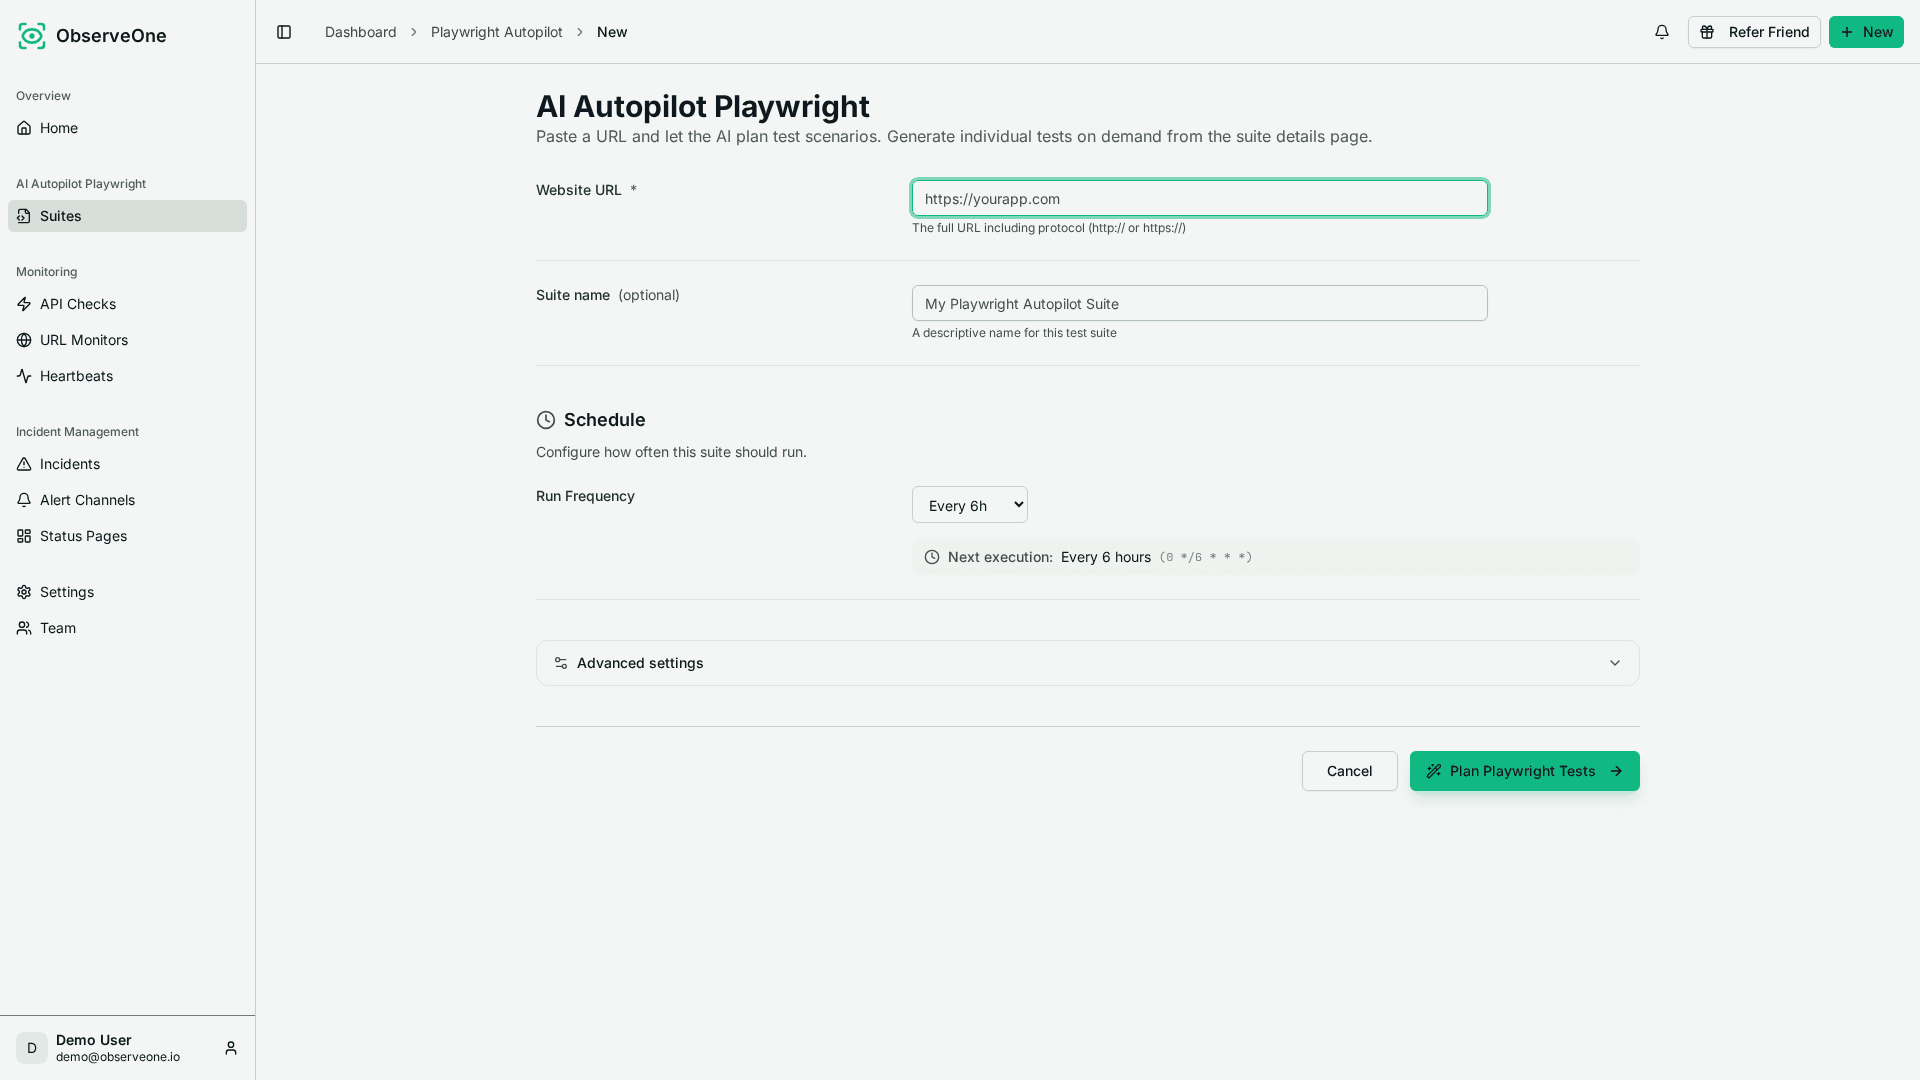Open the notifications bell
This screenshot has width=1920, height=1080.
click(x=1662, y=32)
